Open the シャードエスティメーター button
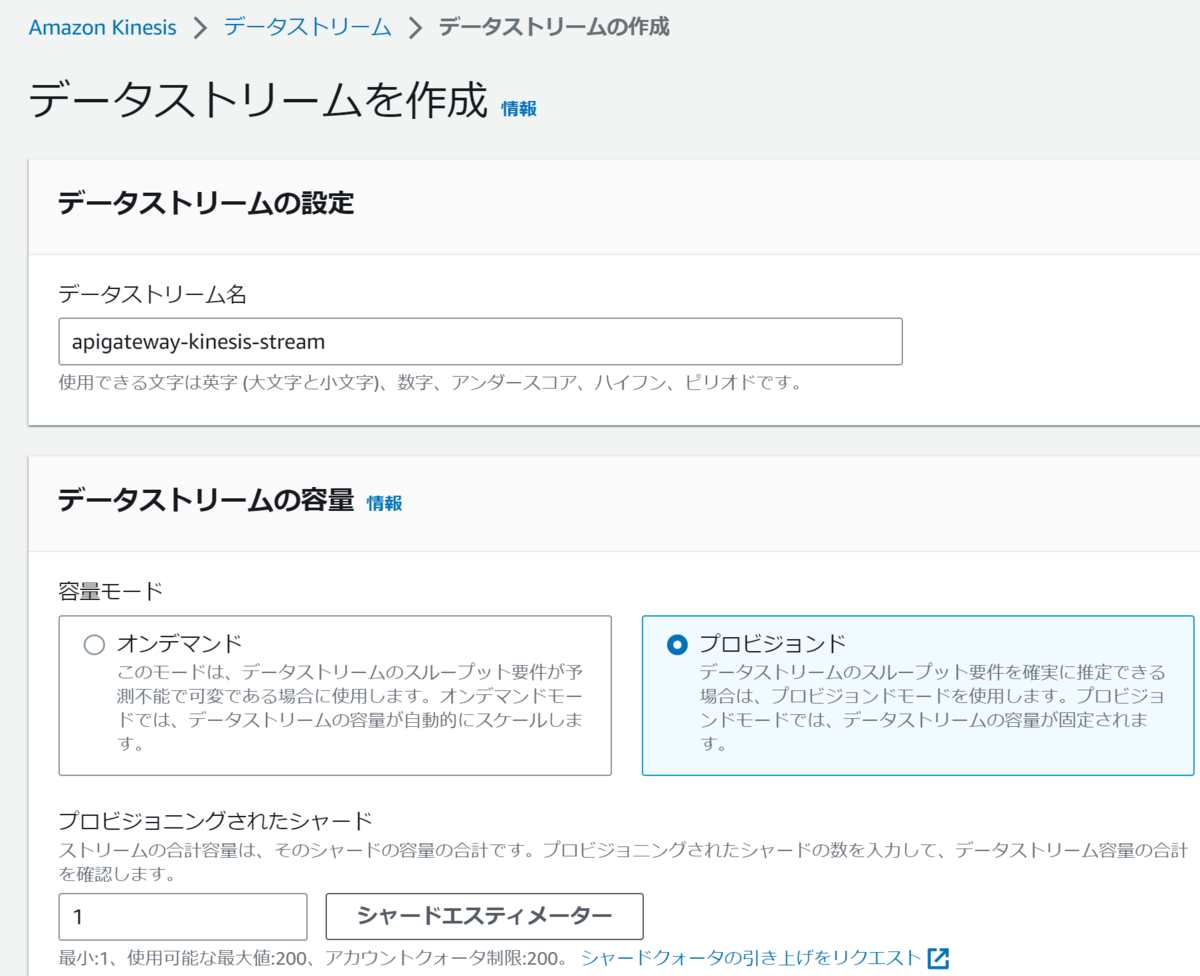The width and height of the screenshot is (1200, 976). click(x=484, y=916)
